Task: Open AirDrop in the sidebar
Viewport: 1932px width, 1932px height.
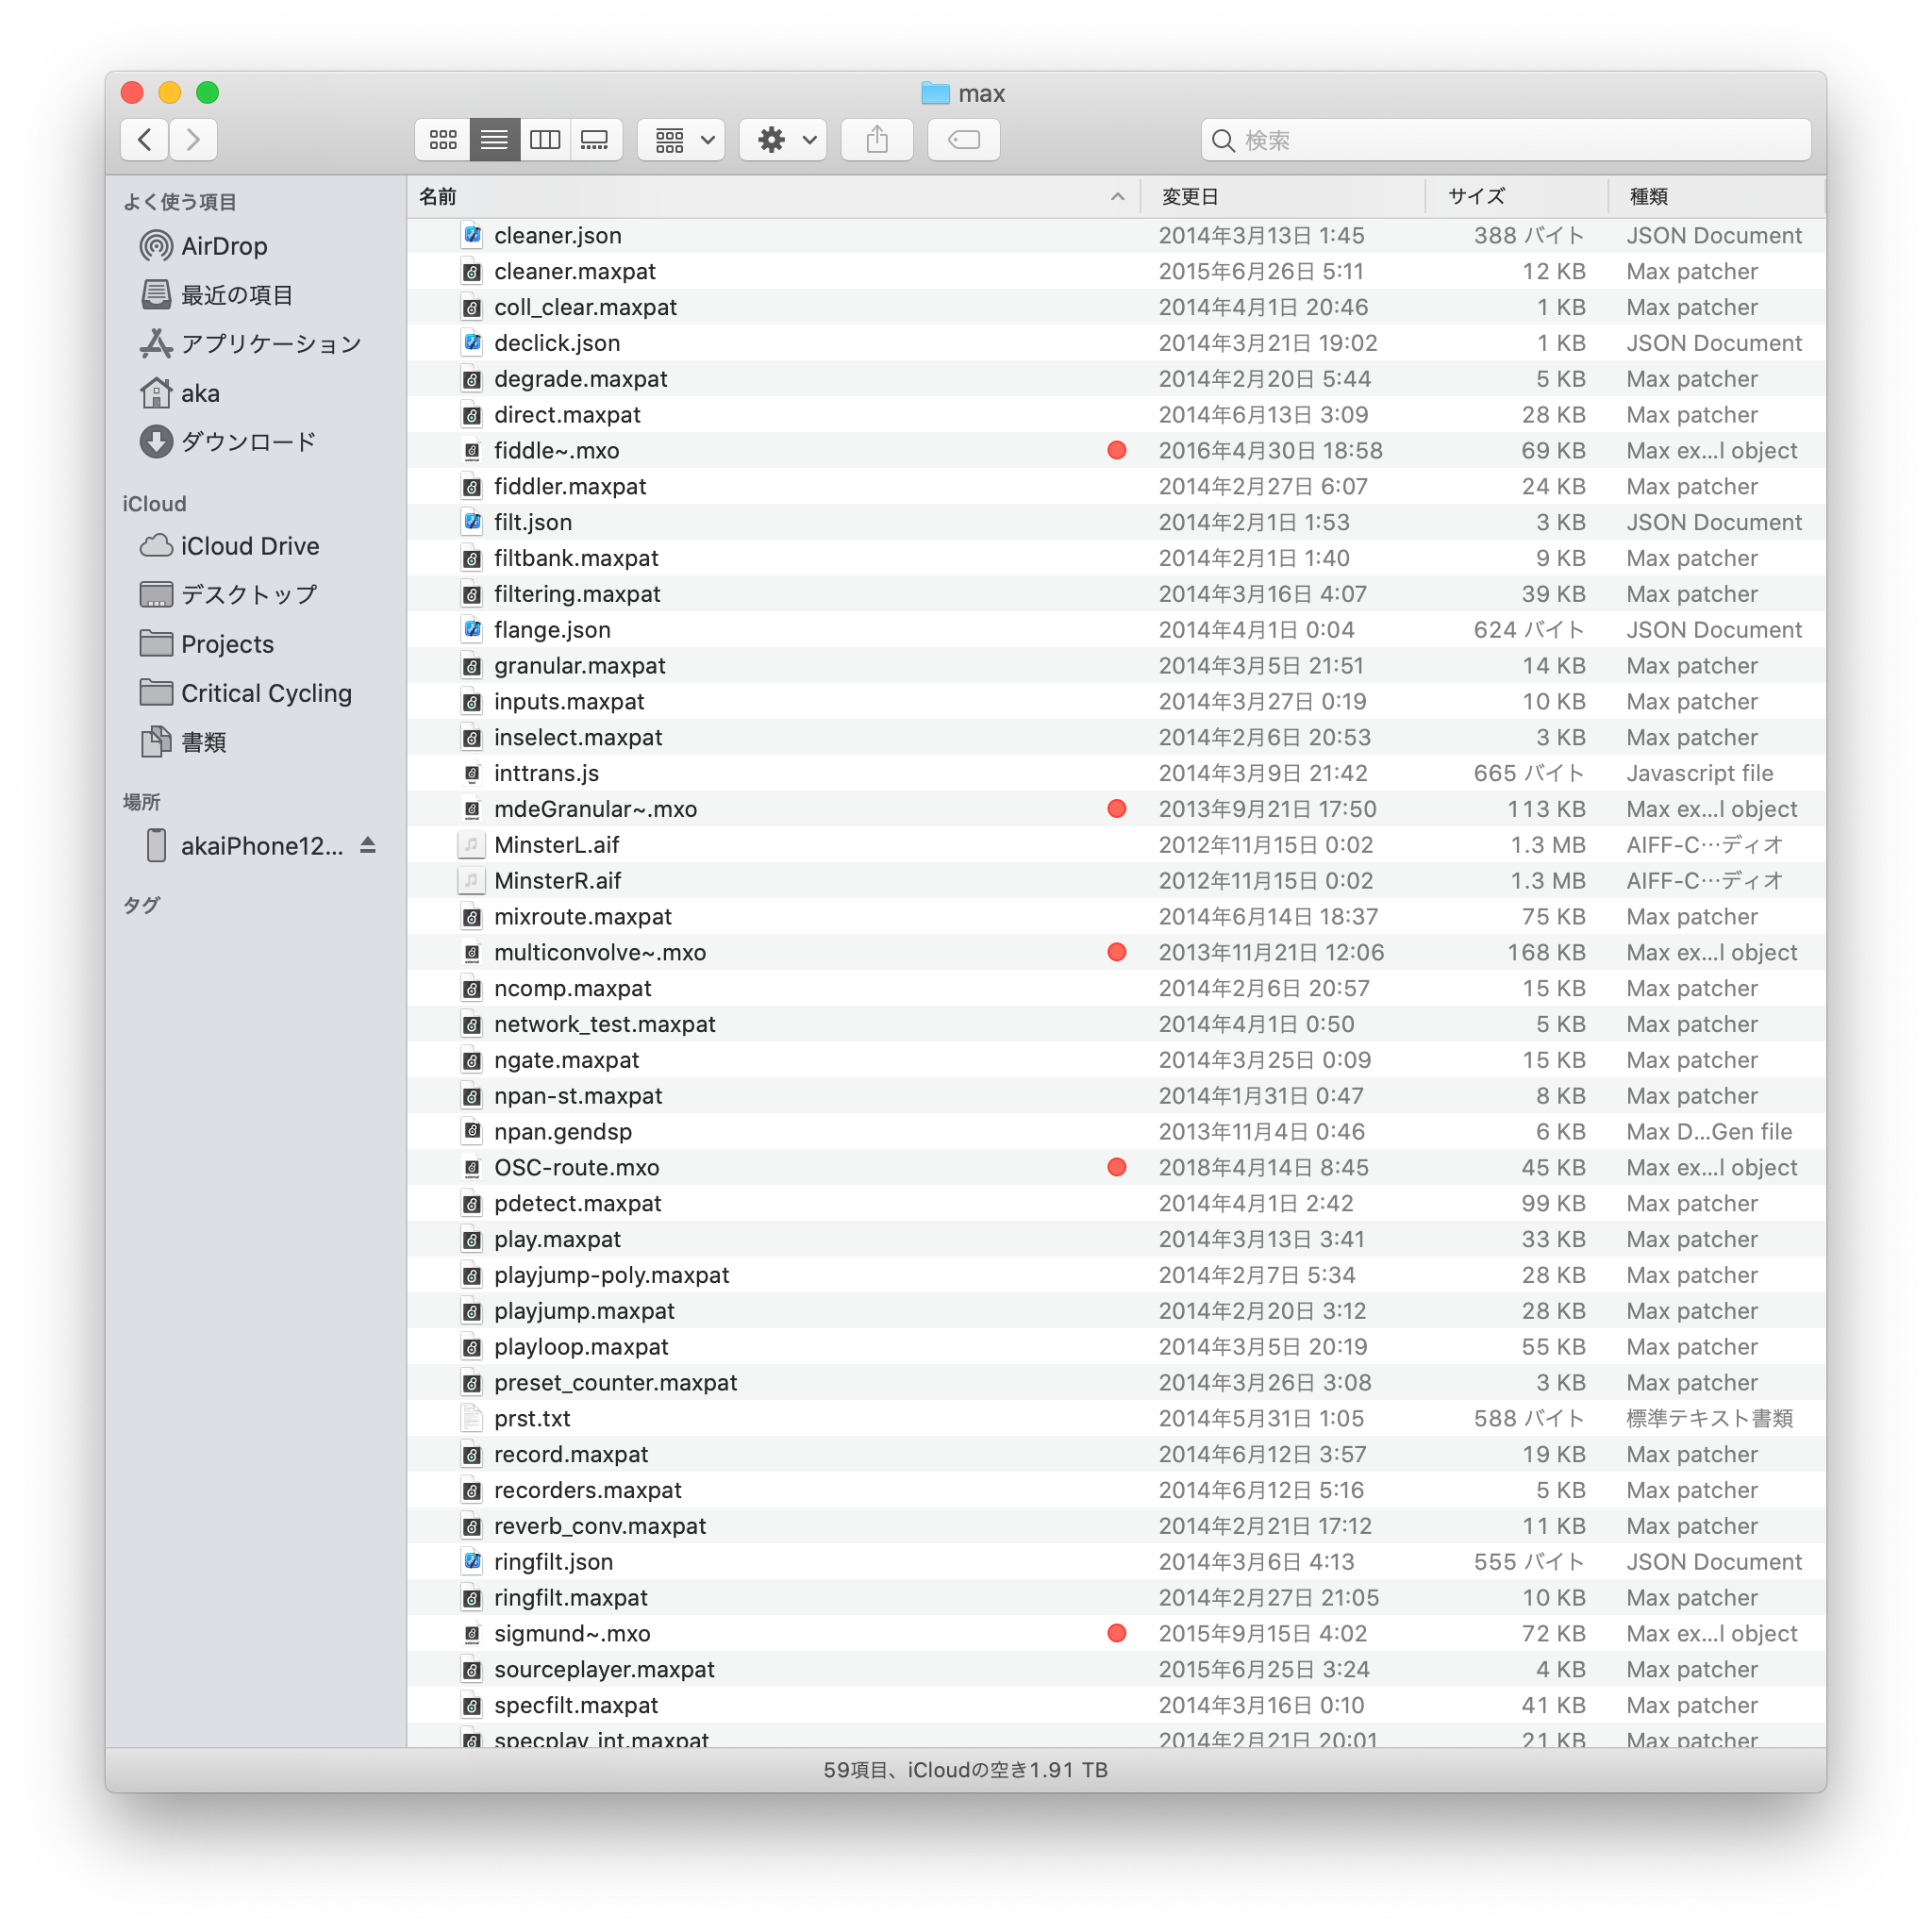Action: pyautogui.click(x=223, y=246)
